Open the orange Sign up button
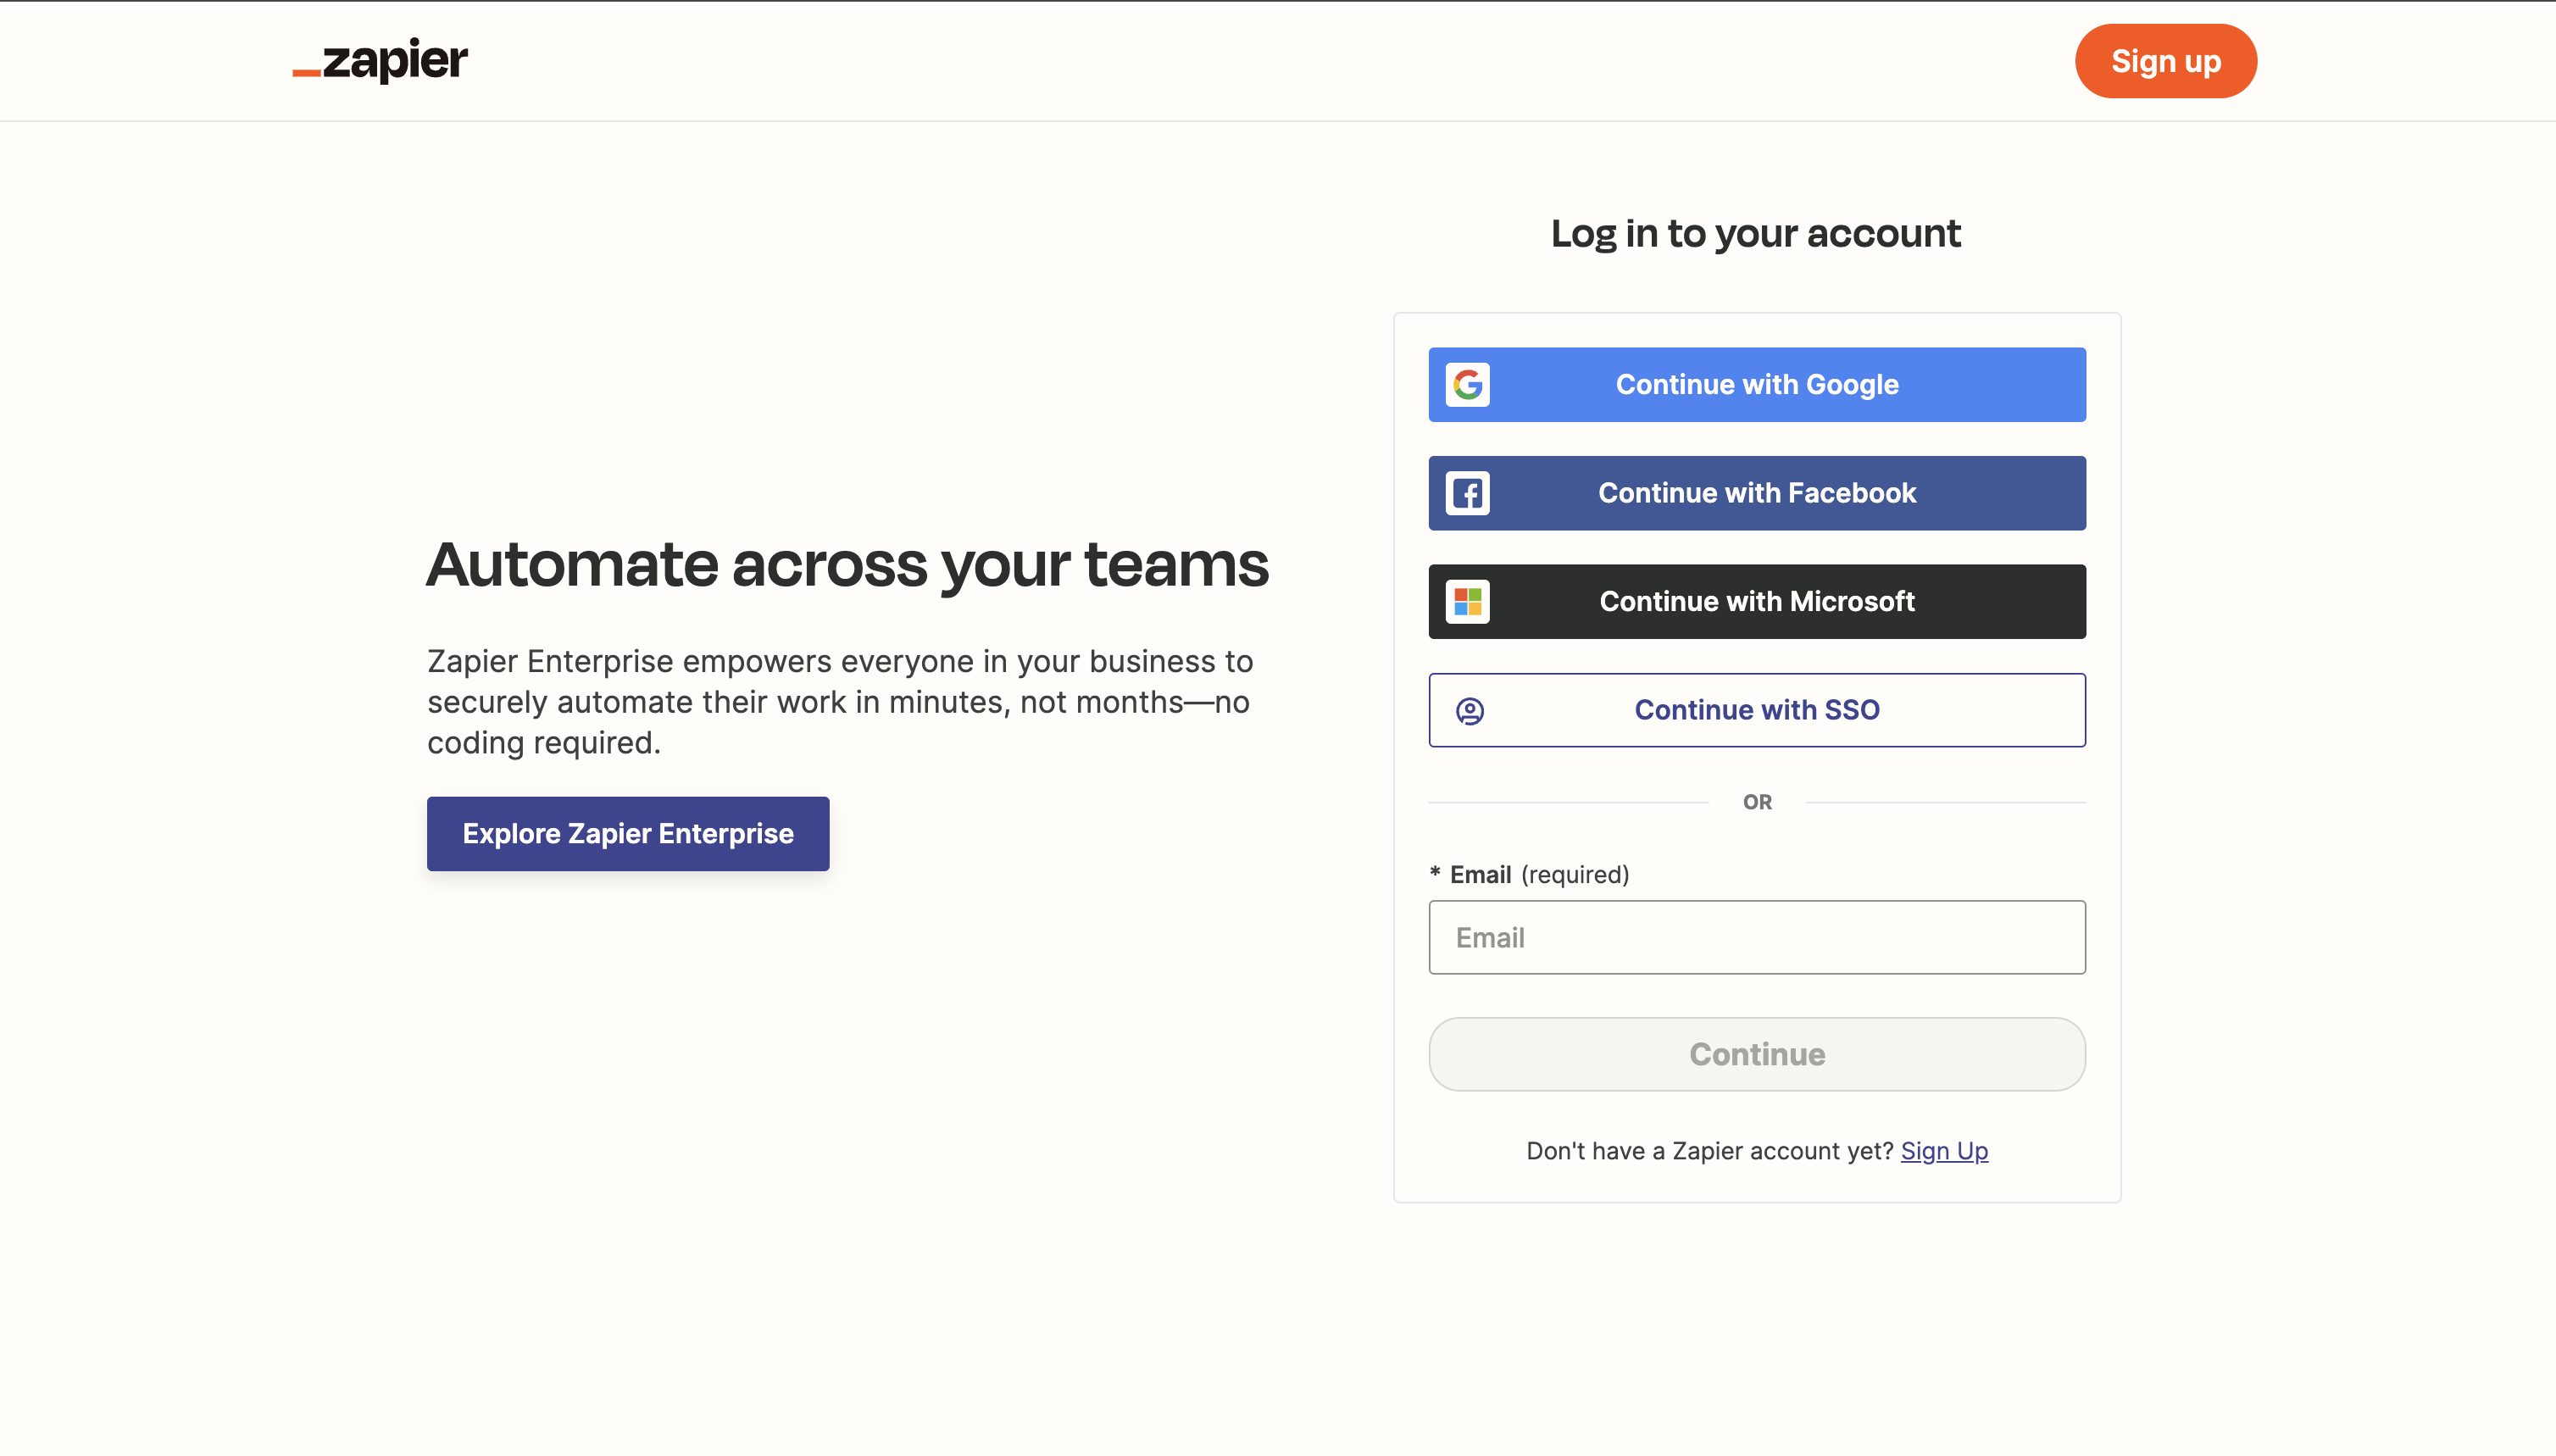 point(2165,61)
